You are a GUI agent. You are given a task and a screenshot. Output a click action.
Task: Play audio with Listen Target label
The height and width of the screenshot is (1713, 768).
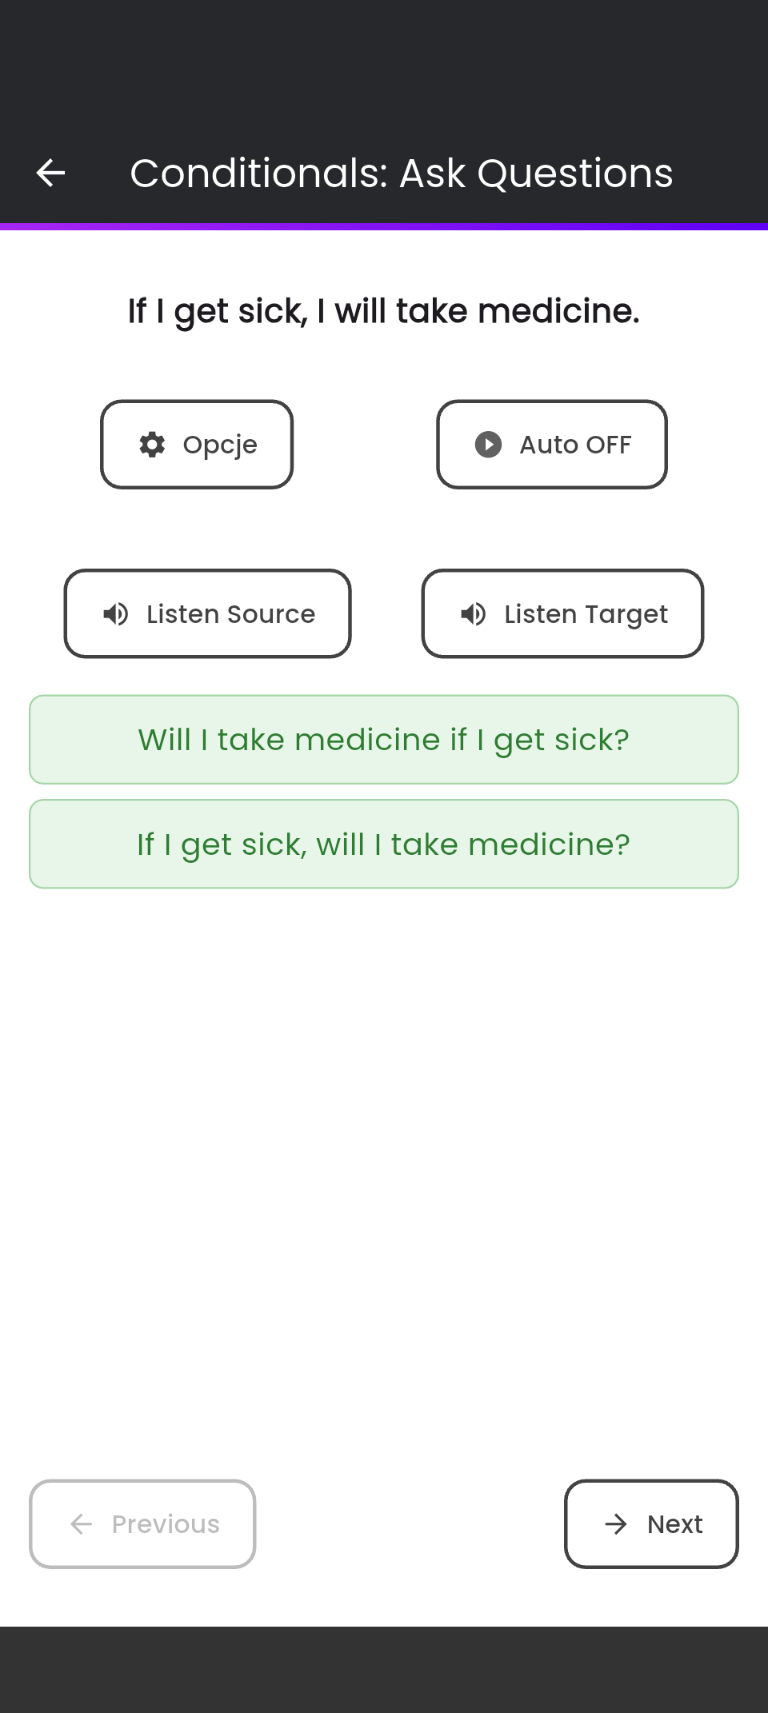[585, 614]
